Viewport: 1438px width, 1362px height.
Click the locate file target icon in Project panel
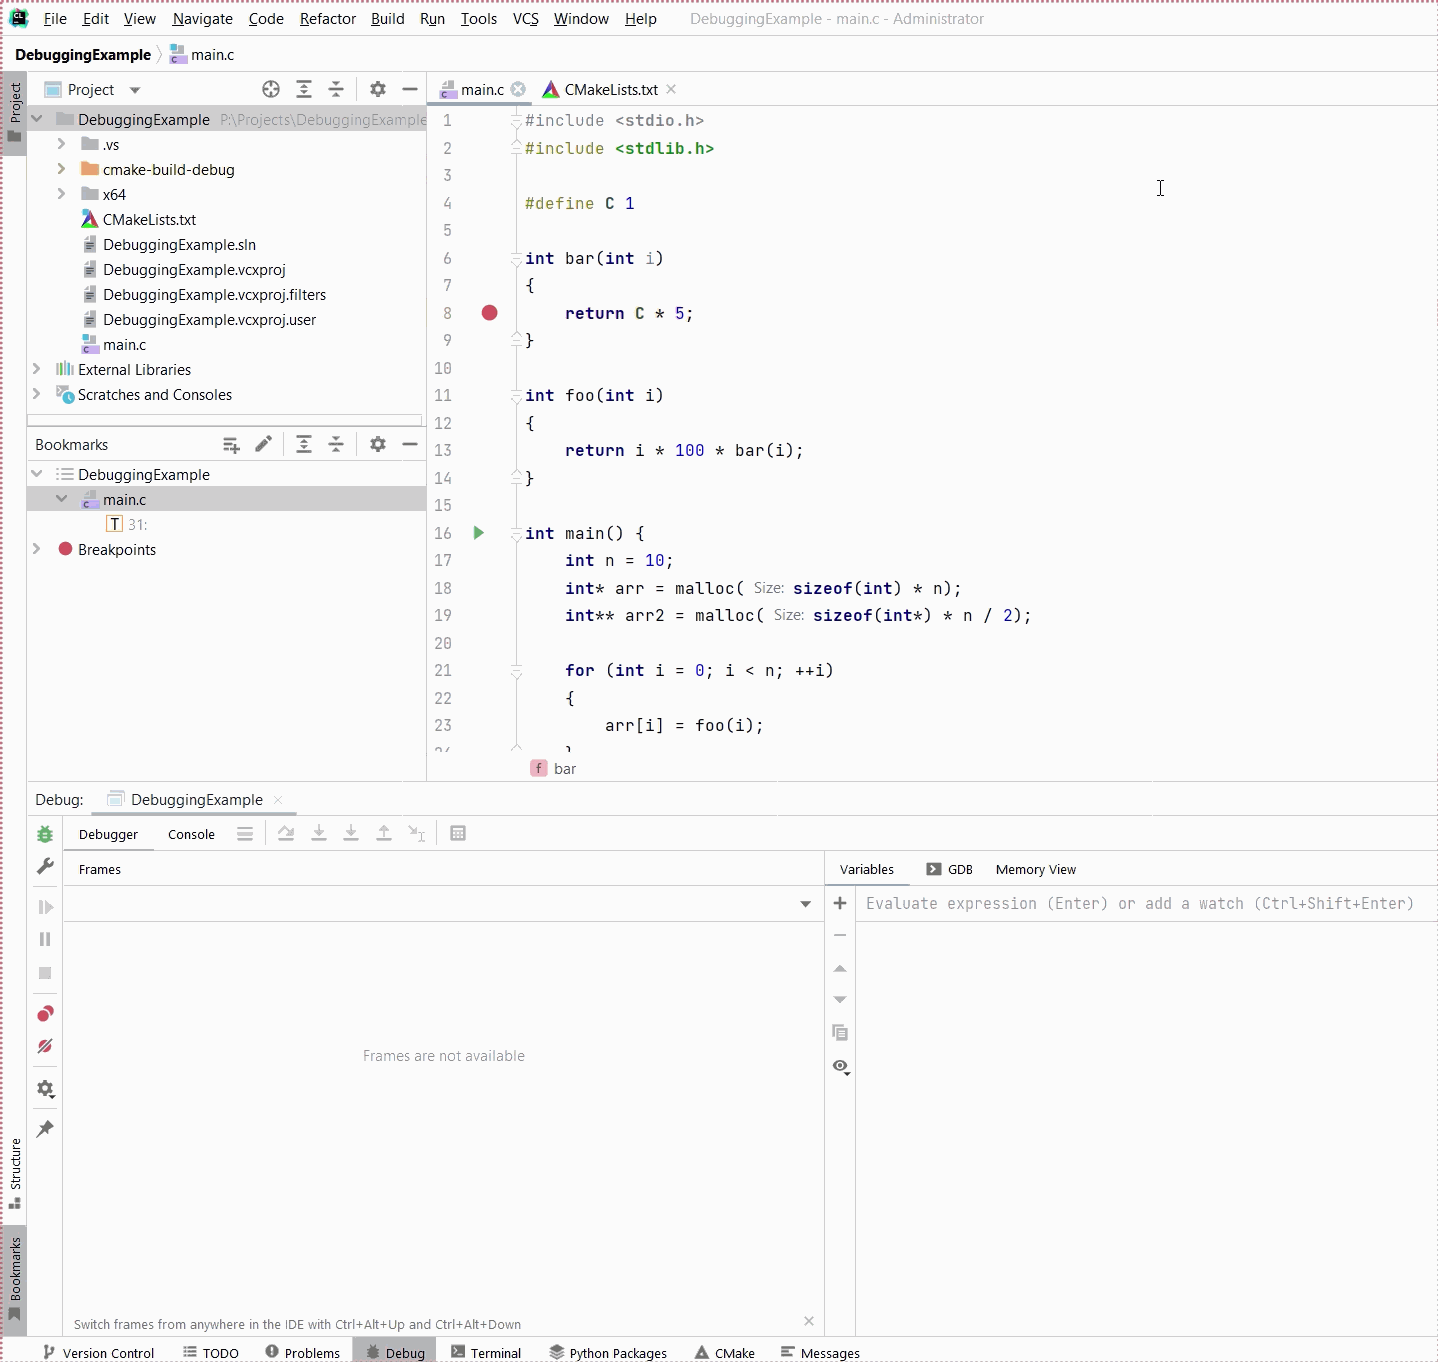tap(271, 89)
